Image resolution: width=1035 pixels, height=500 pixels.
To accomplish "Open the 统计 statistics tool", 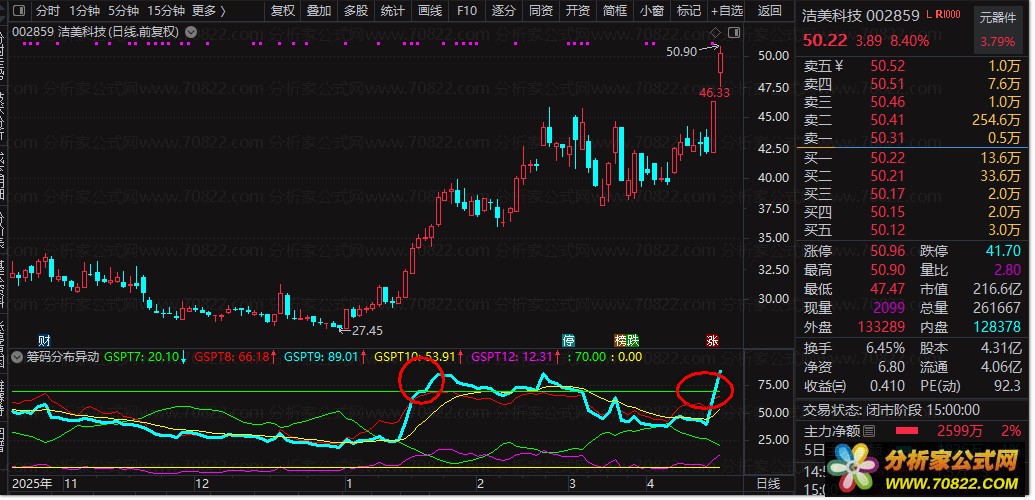I will coord(393,11).
